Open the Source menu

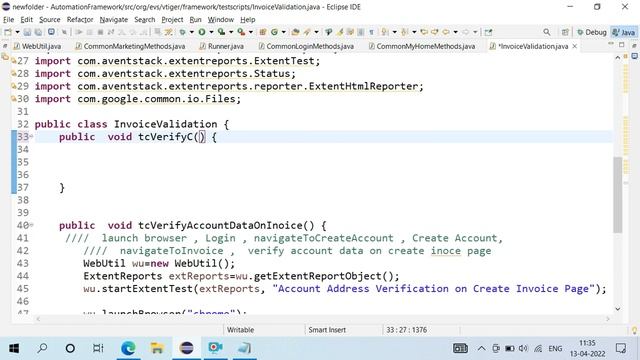click(49, 20)
